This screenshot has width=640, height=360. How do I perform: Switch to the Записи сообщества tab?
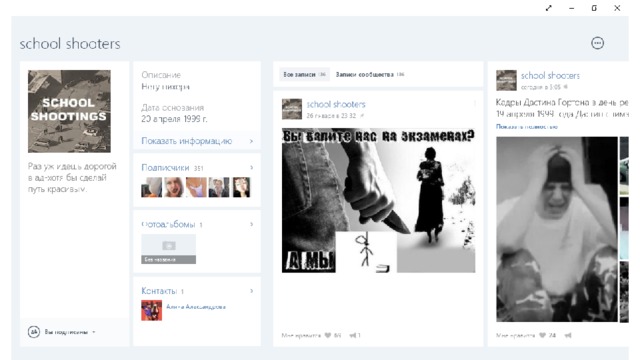(x=369, y=74)
